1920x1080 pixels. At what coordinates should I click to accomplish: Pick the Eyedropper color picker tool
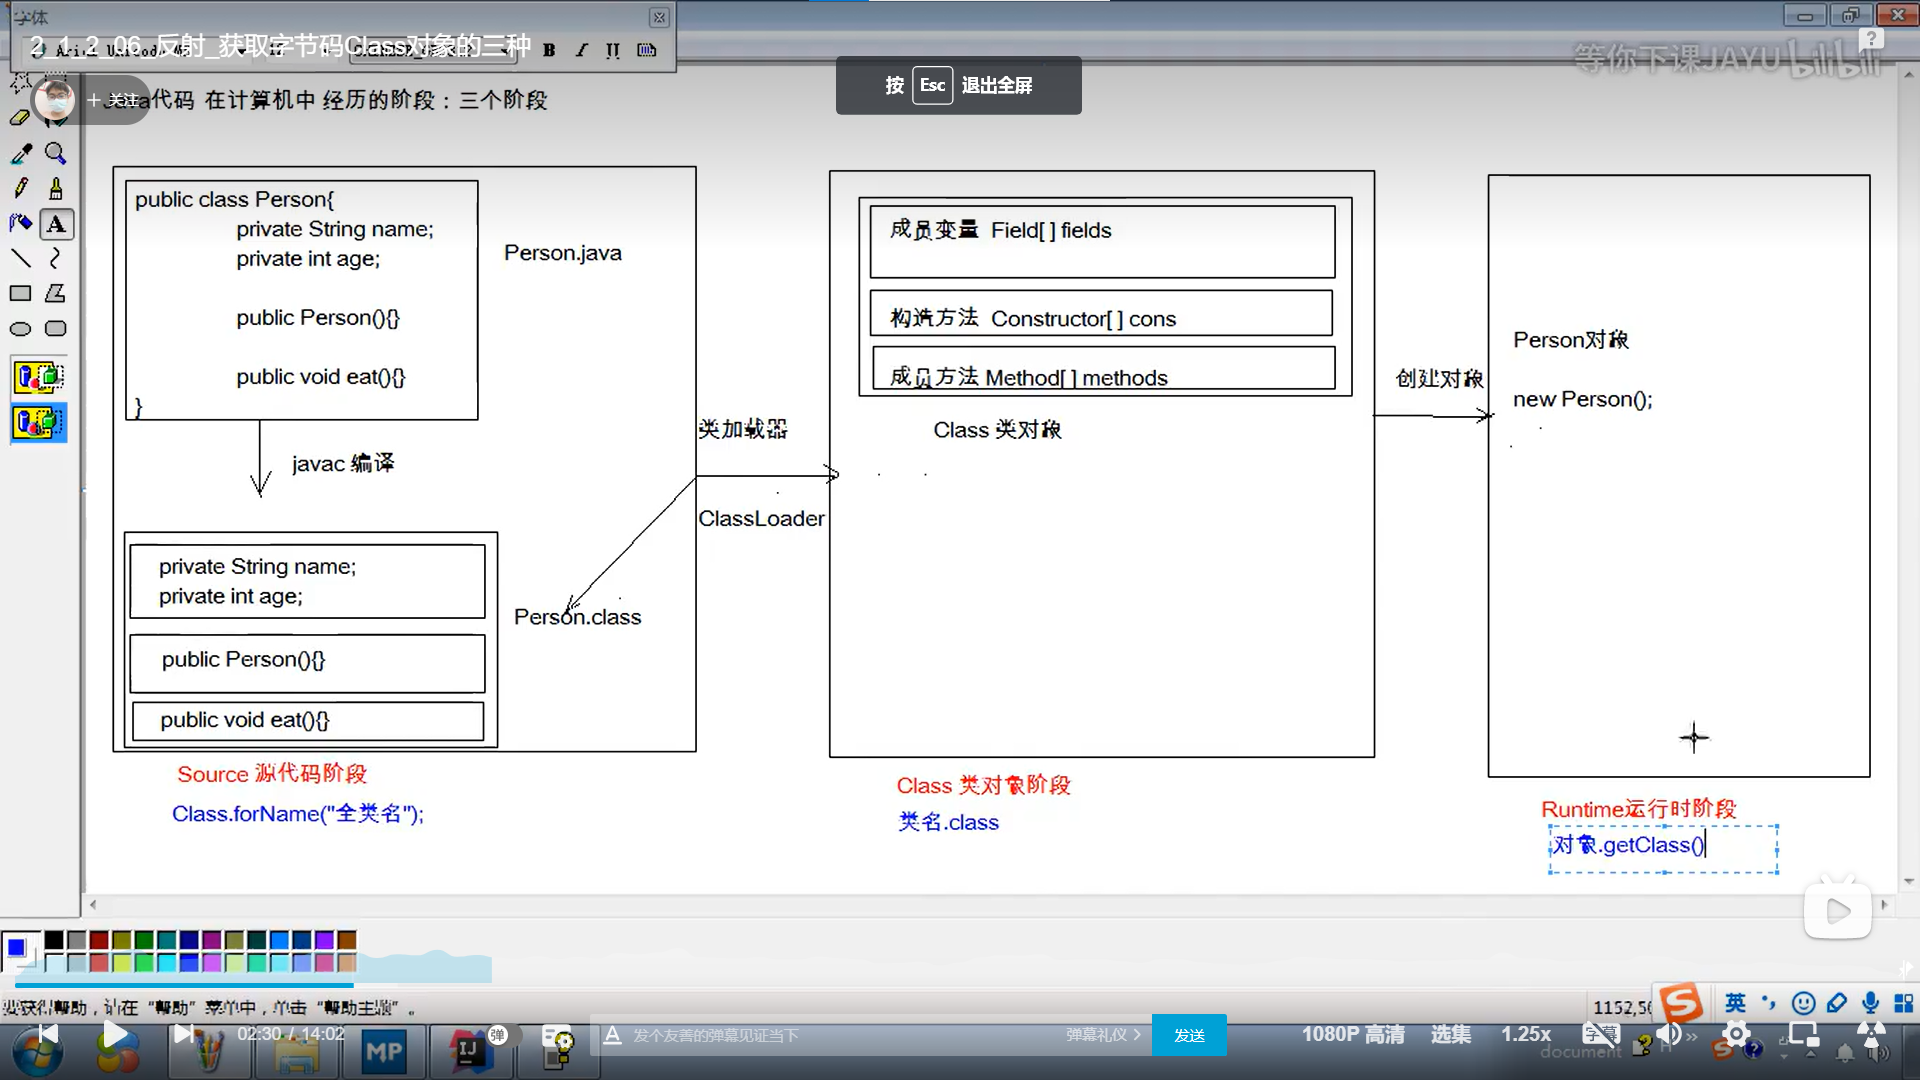[21, 153]
